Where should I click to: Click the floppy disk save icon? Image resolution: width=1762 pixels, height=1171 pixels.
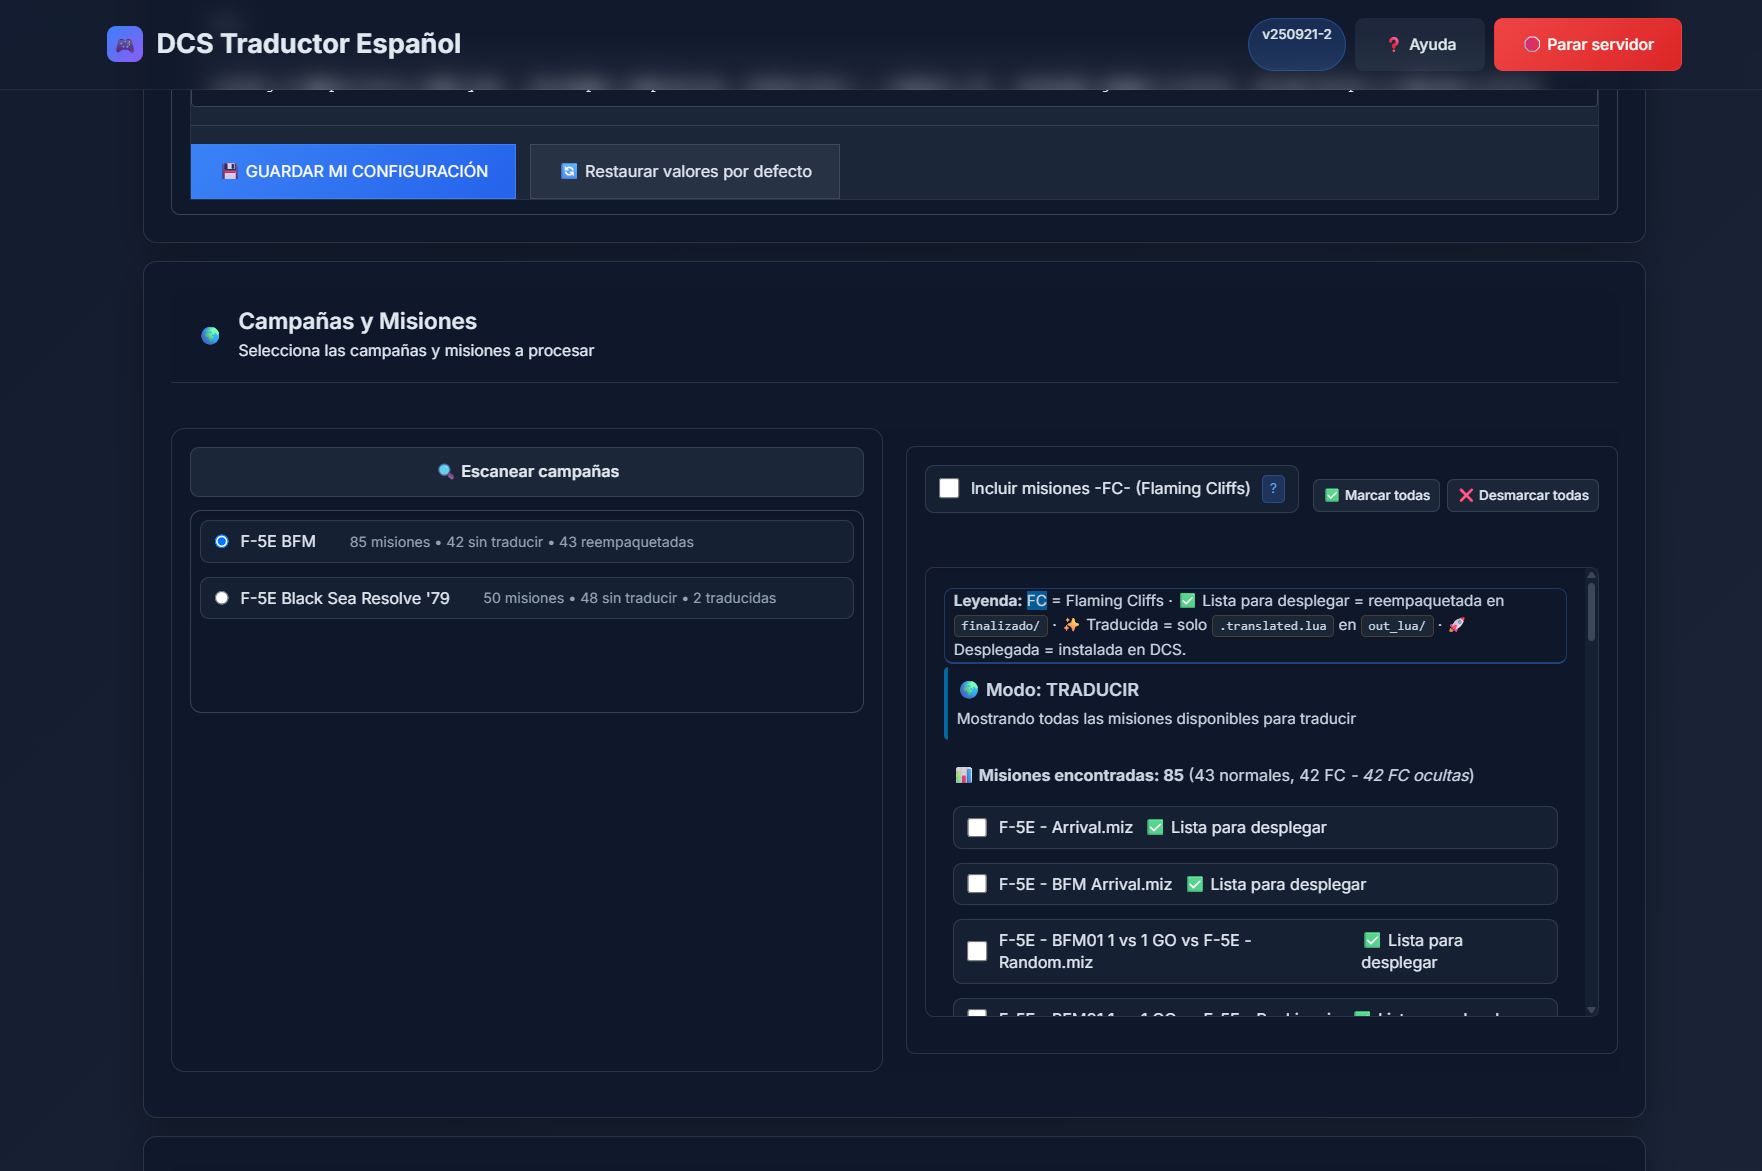coord(230,171)
